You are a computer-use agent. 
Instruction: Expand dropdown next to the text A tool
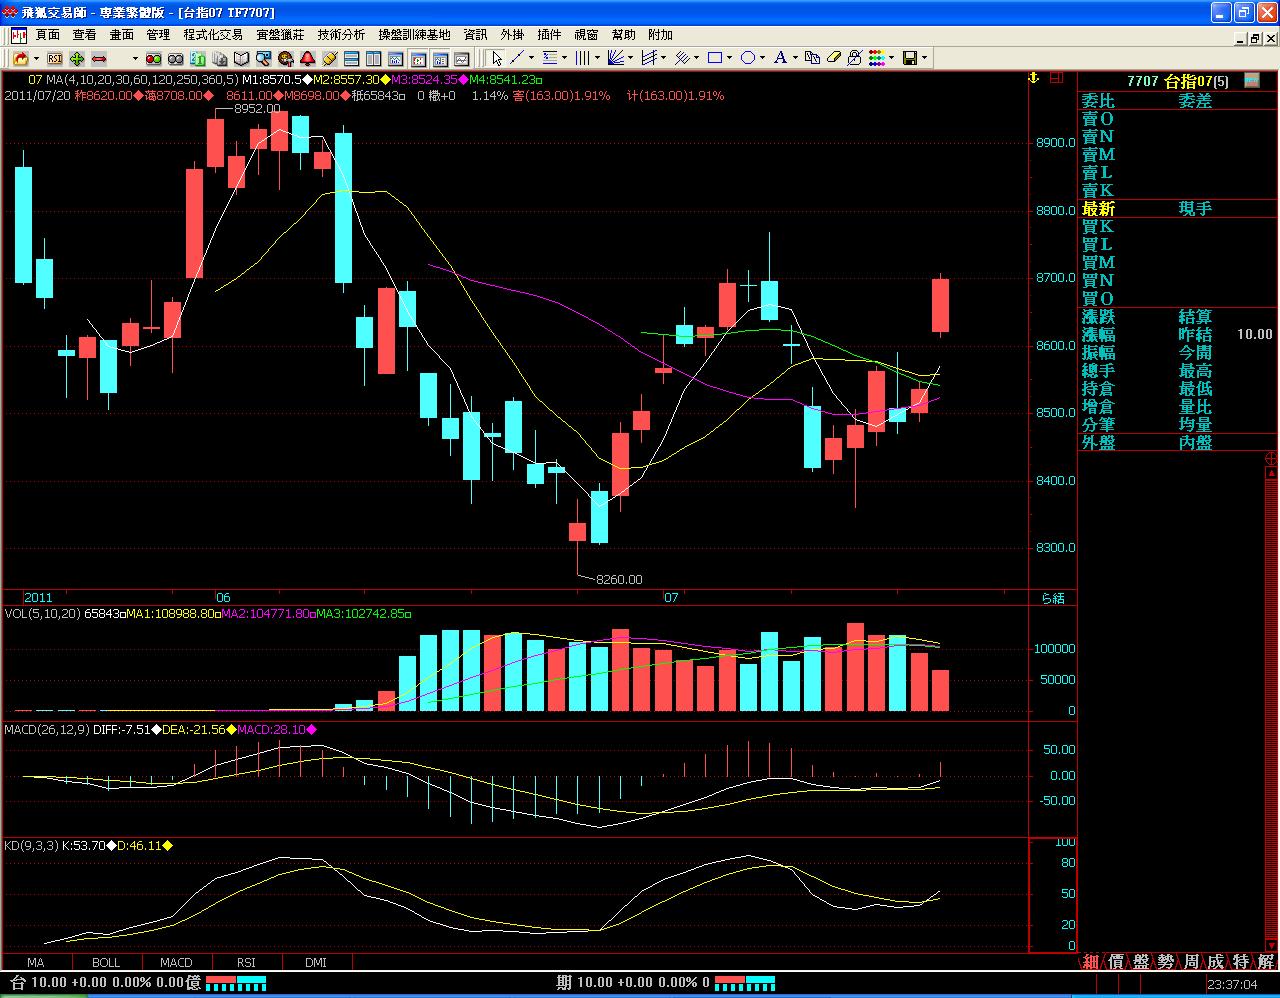(x=795, y=58)
